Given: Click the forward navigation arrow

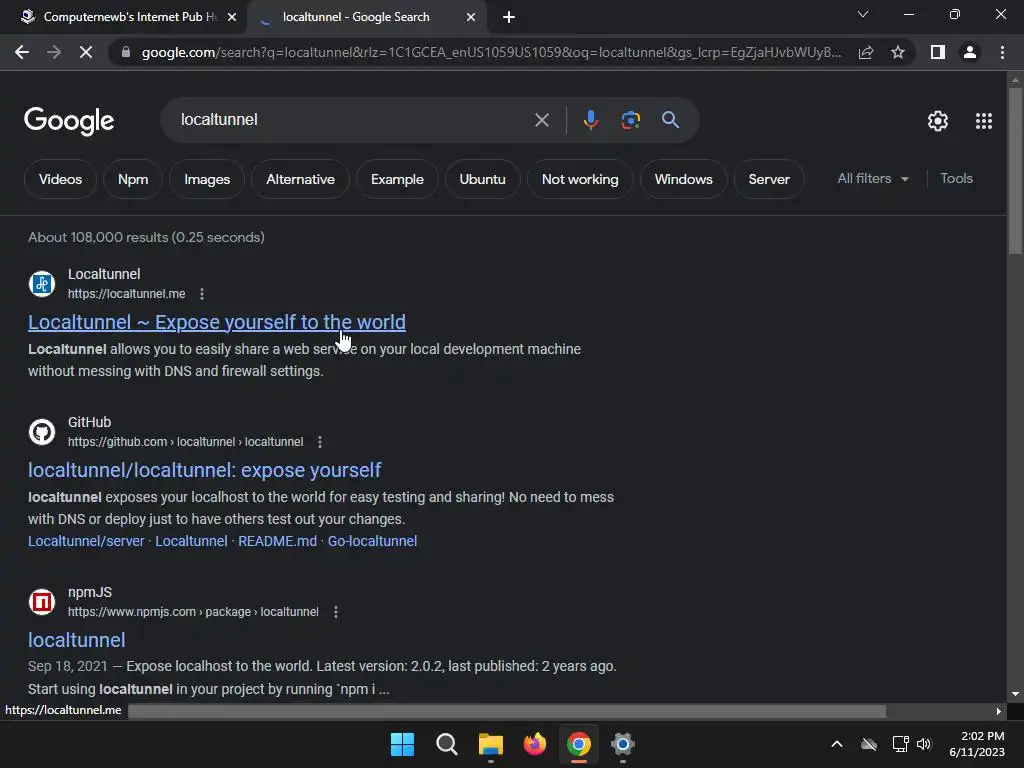Looking at the screenshot, I should pos(54,52).
